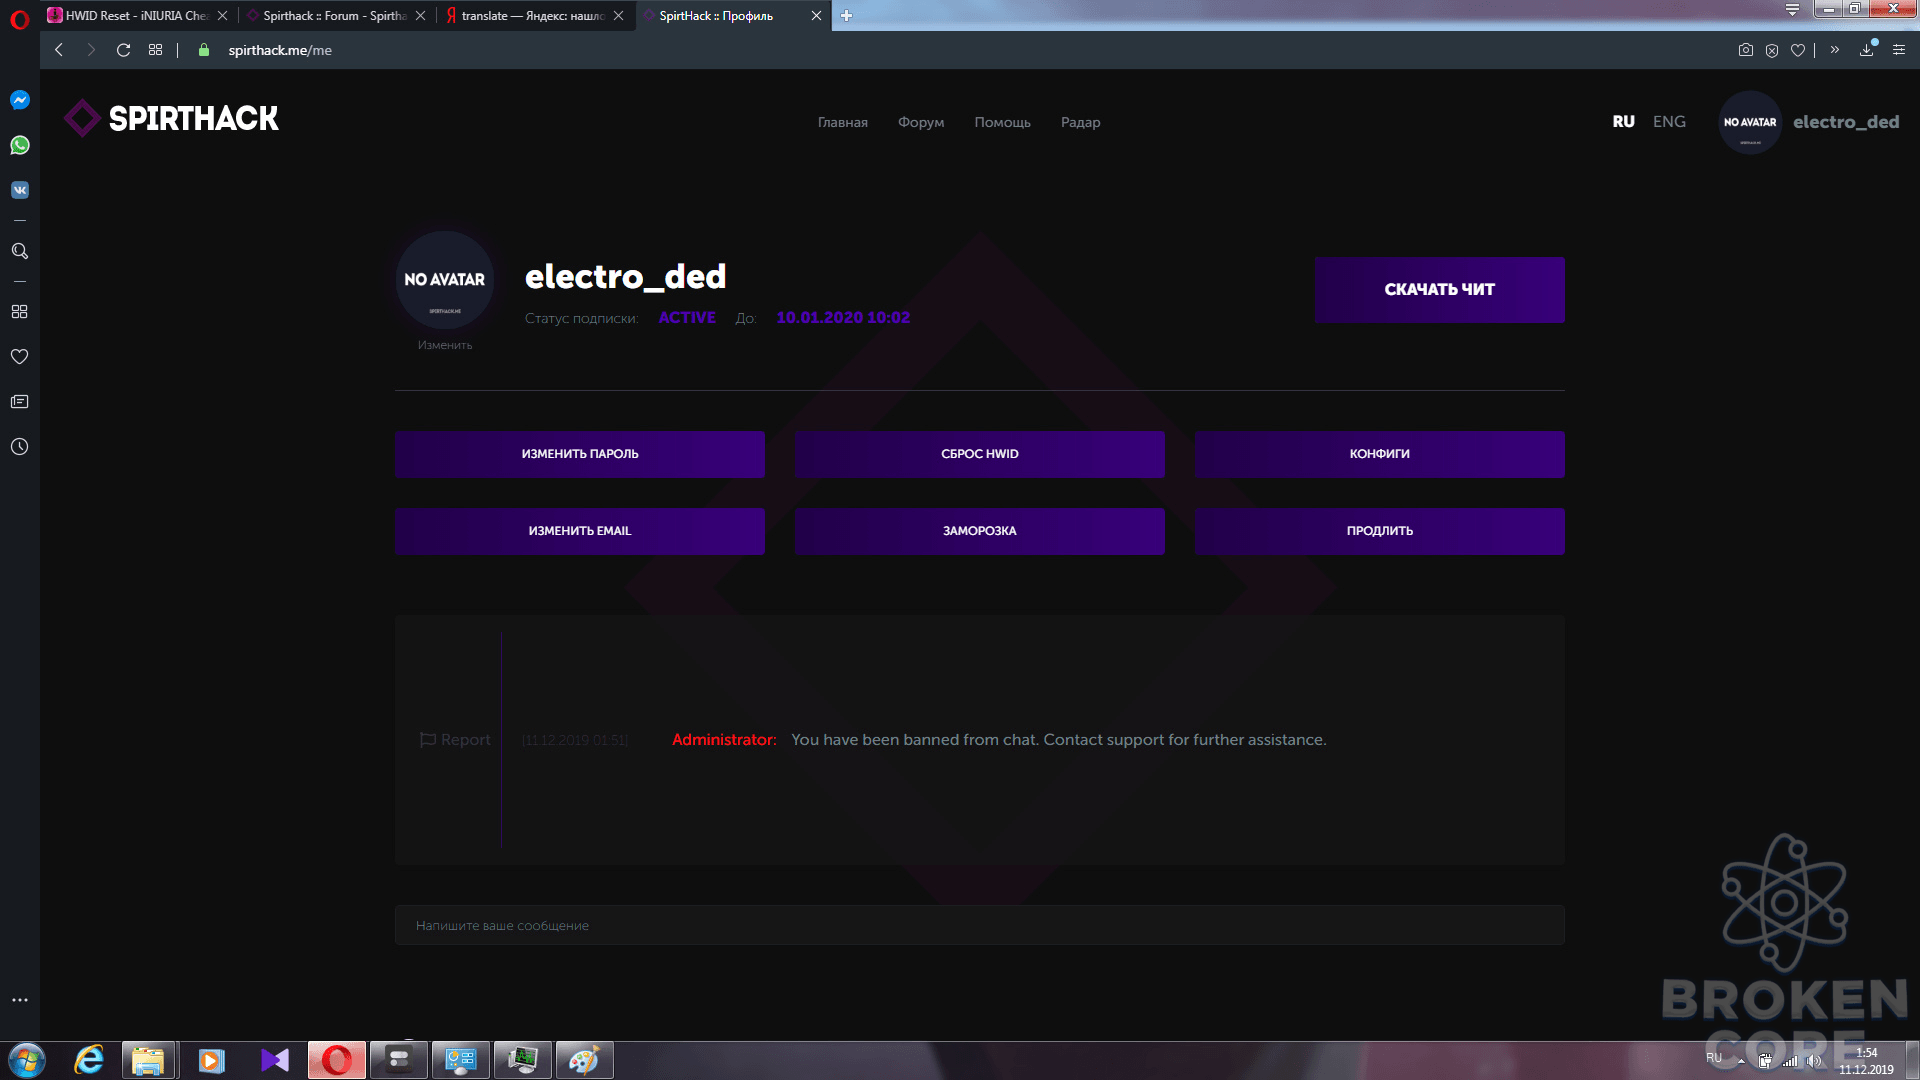Click the SPIRTHACK logo
The width and height of the screenshot is (1920, 1080).
[x=172, y=118]
